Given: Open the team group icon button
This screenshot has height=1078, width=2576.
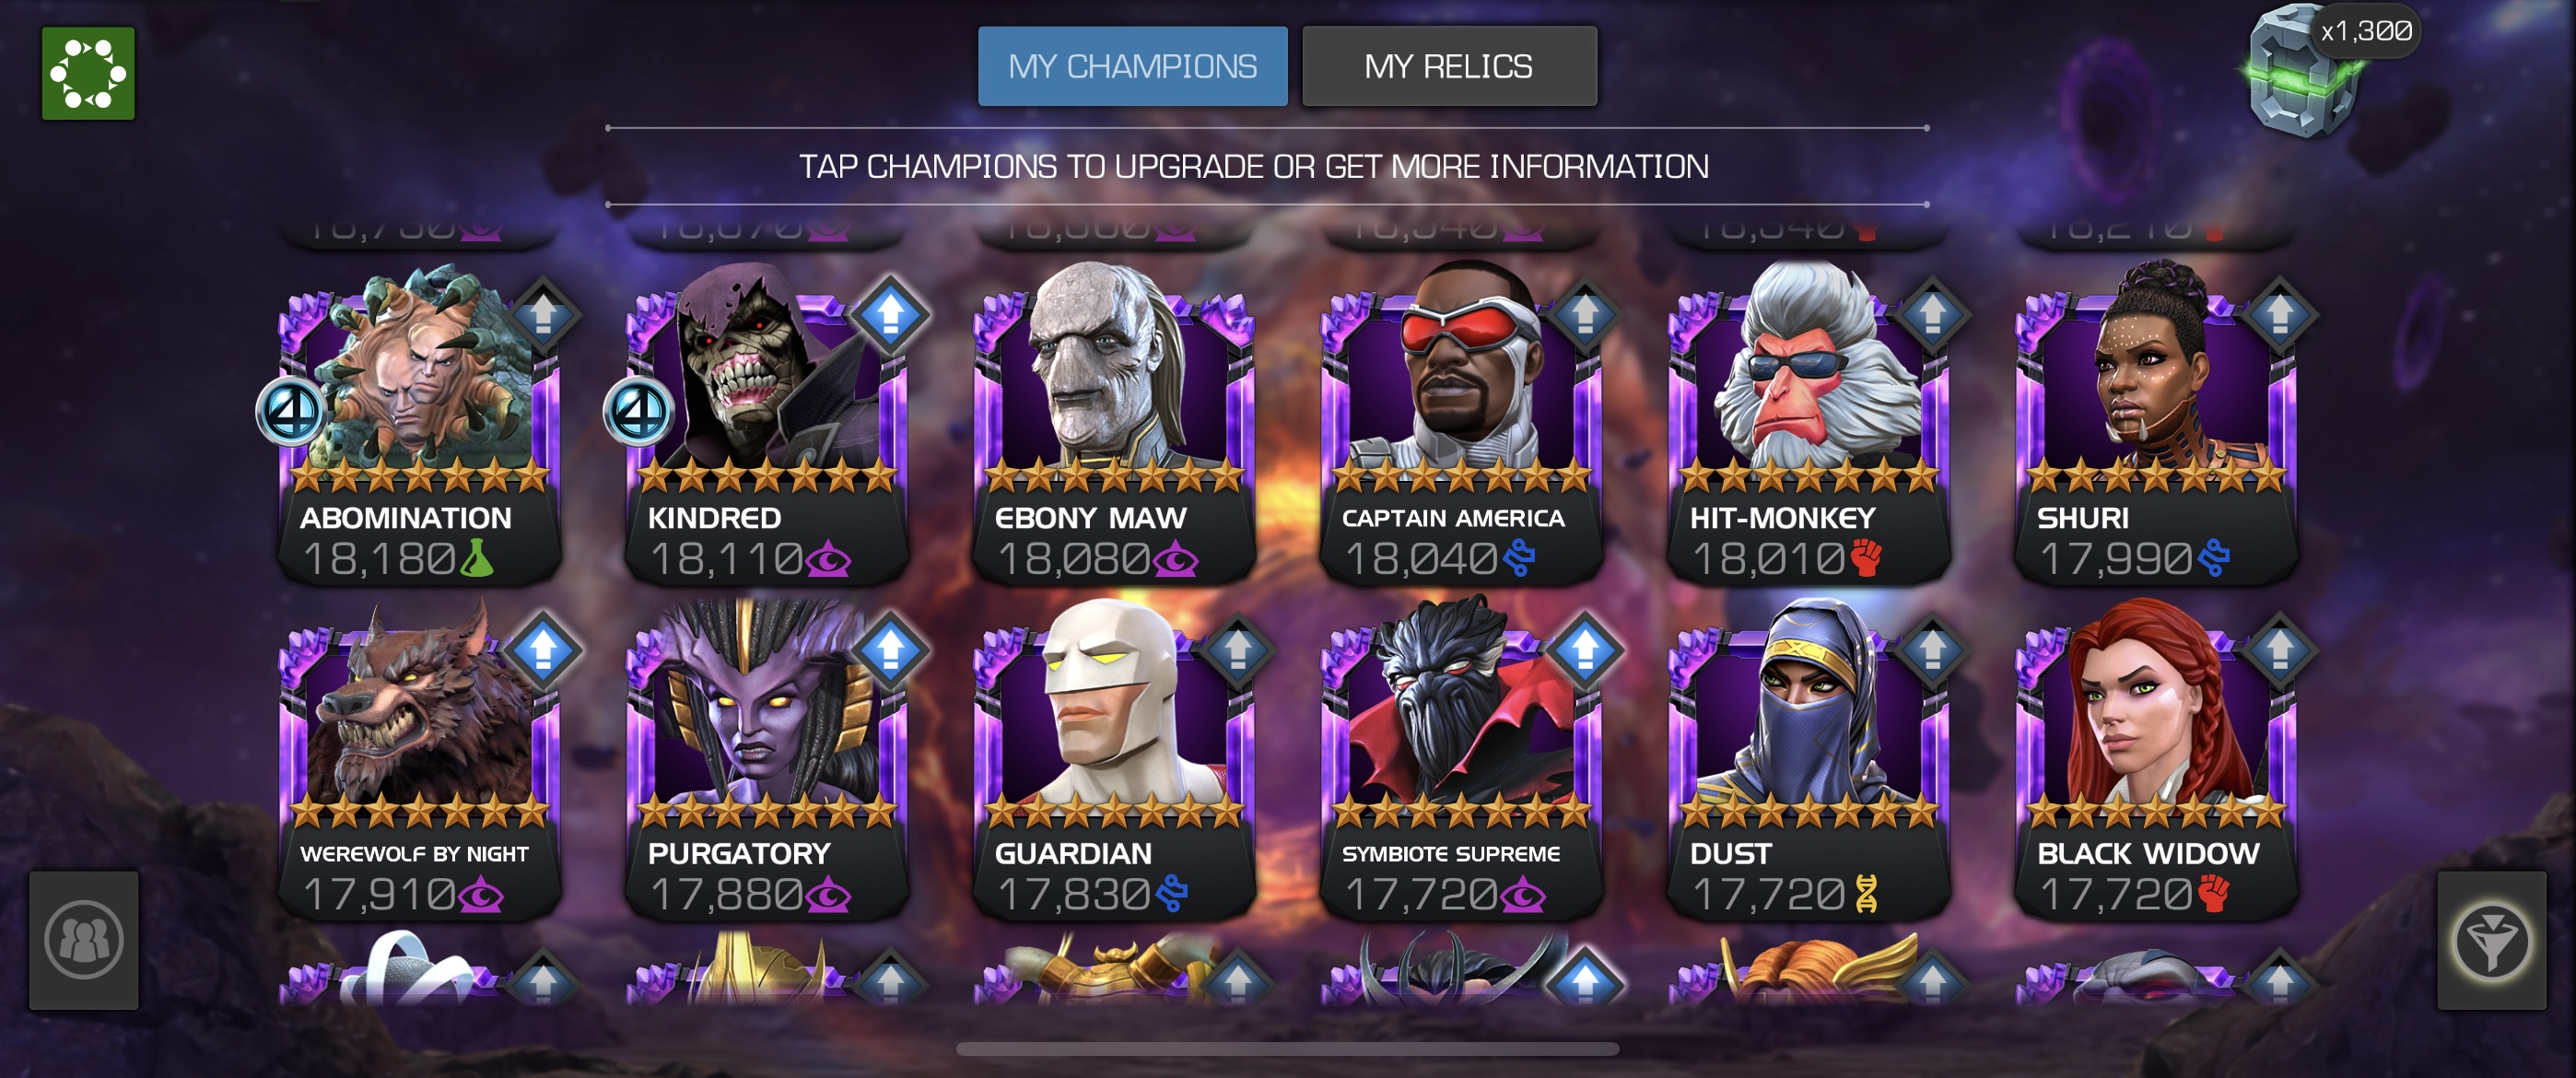Looking at the screenshot, I should [x=84, y=940].
